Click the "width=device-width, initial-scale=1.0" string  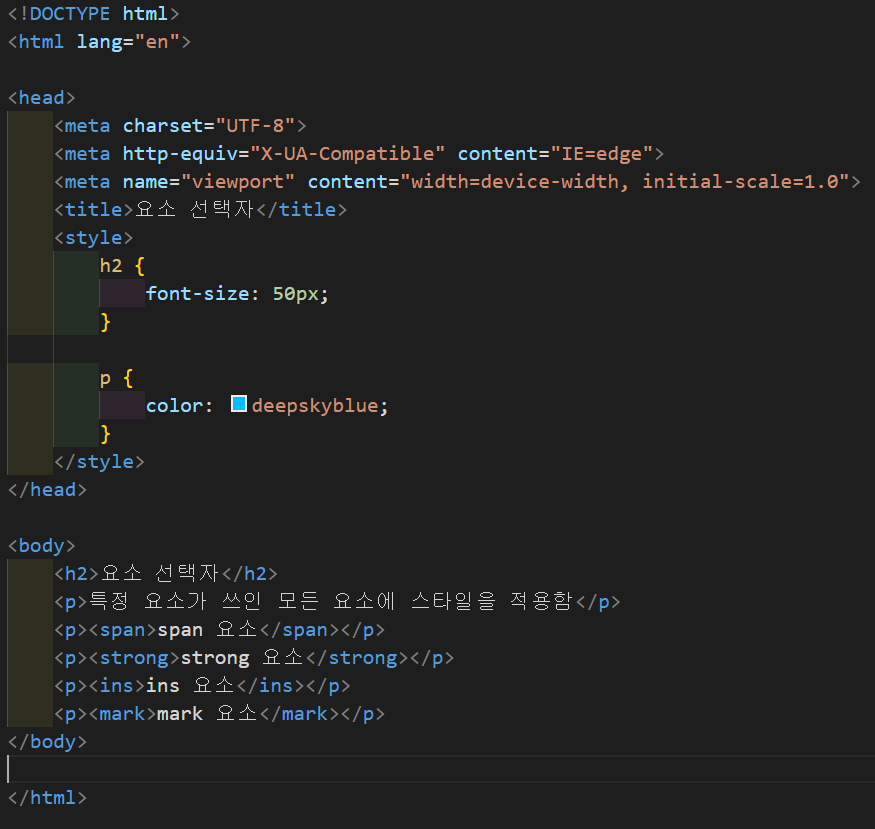click(x=625, y=181)
